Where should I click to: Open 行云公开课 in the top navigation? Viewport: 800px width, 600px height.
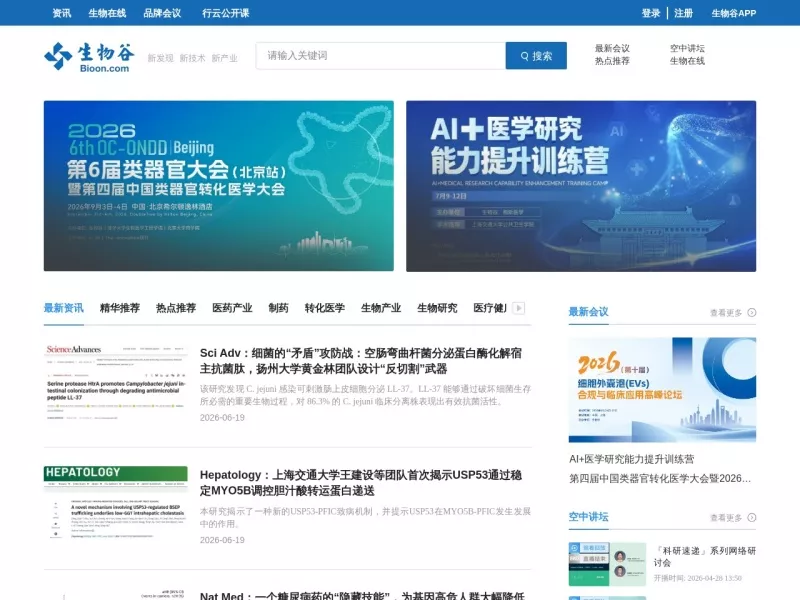pos(226,13)
